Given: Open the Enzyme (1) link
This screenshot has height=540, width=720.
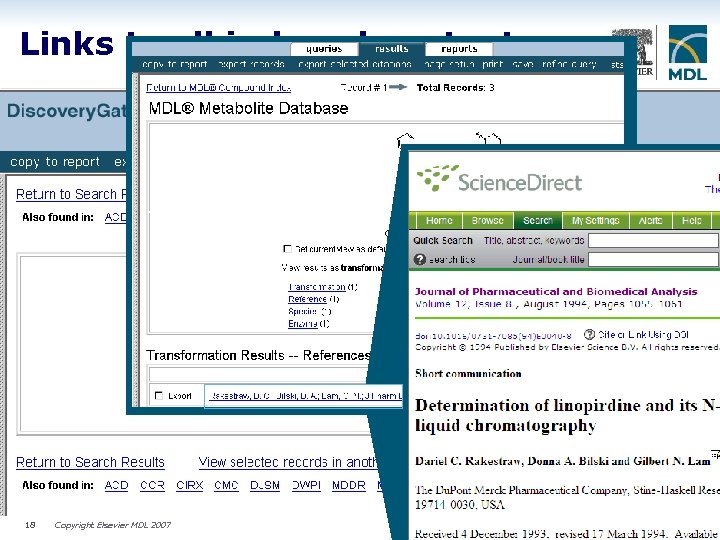Looking at the screenshot, I should pyautogui.click(x=303, y=323).
